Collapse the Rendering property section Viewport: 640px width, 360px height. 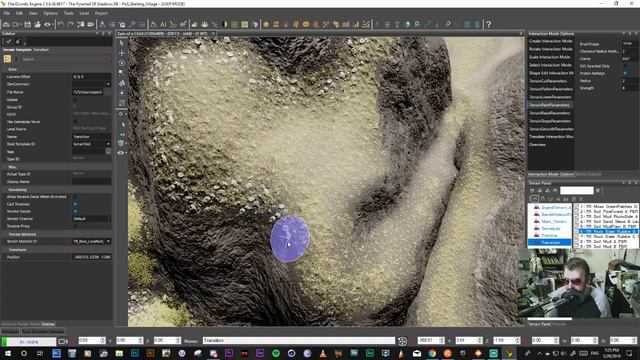click(x=17, y=190)
